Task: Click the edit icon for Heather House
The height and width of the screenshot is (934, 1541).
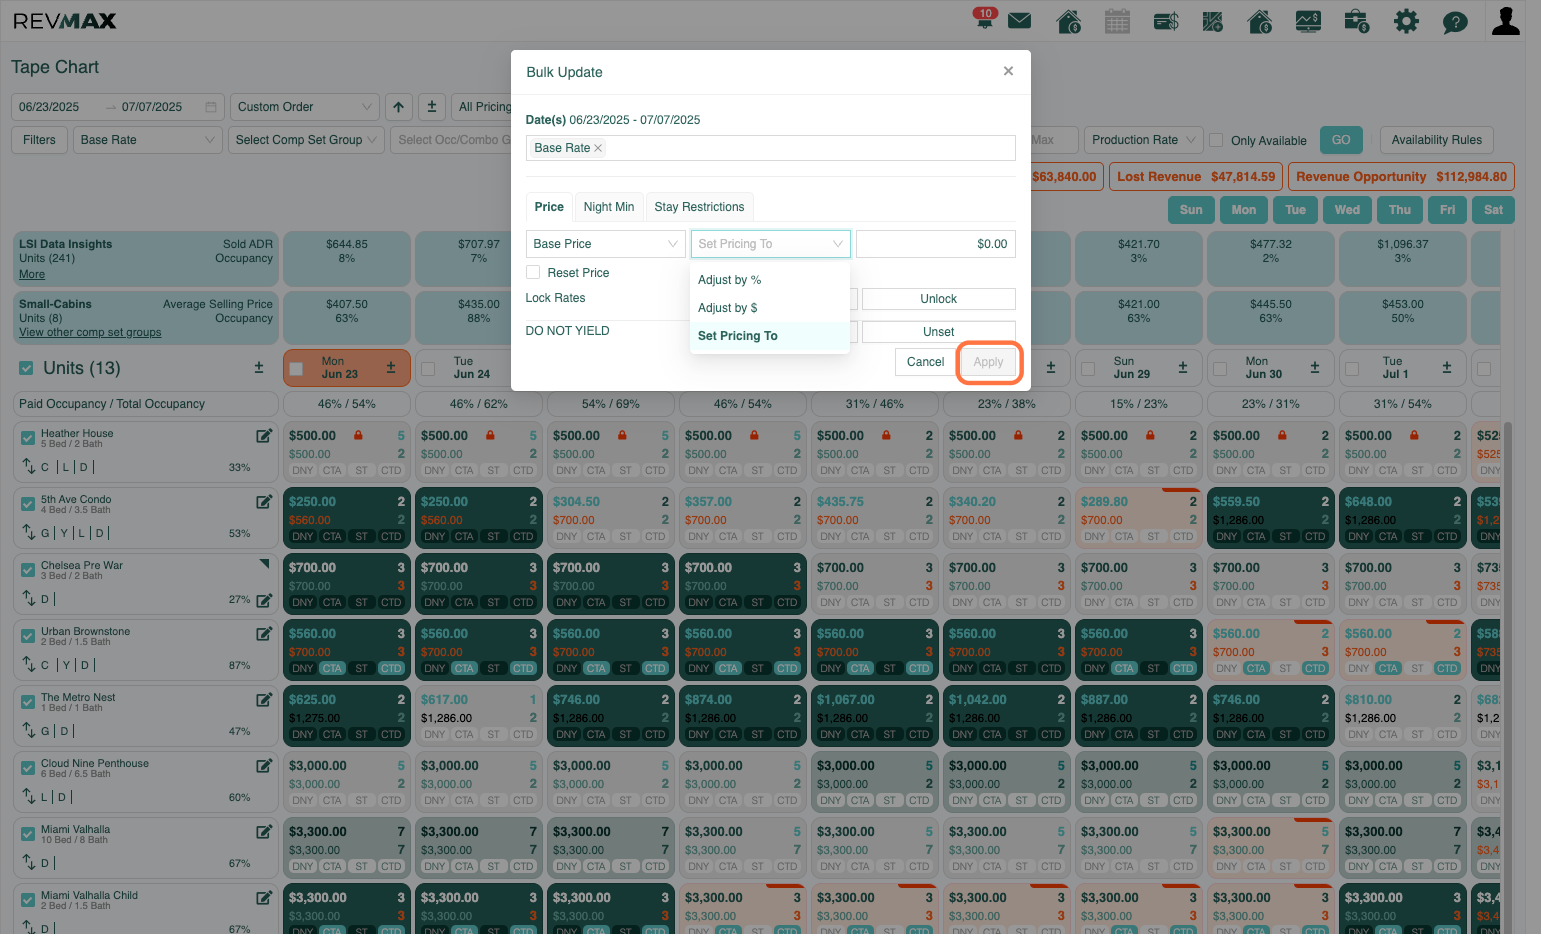Action: (x=264, y=436)
